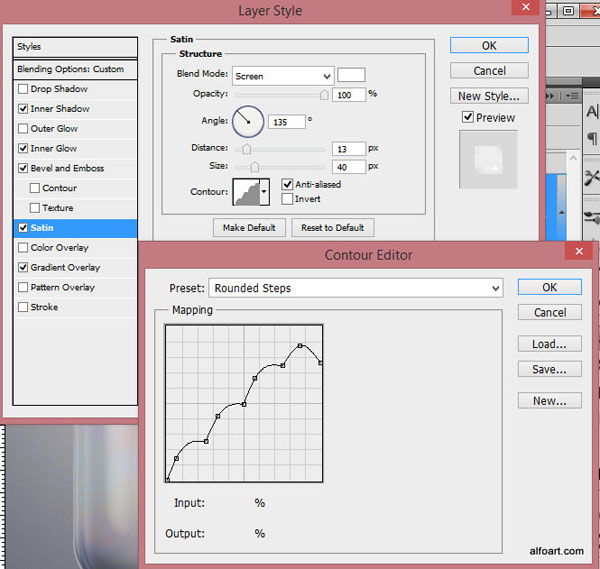600x569 pixels.
Task: Check the Stroke style checkbox
Action: pyautogui.click(x=23, y=307)
